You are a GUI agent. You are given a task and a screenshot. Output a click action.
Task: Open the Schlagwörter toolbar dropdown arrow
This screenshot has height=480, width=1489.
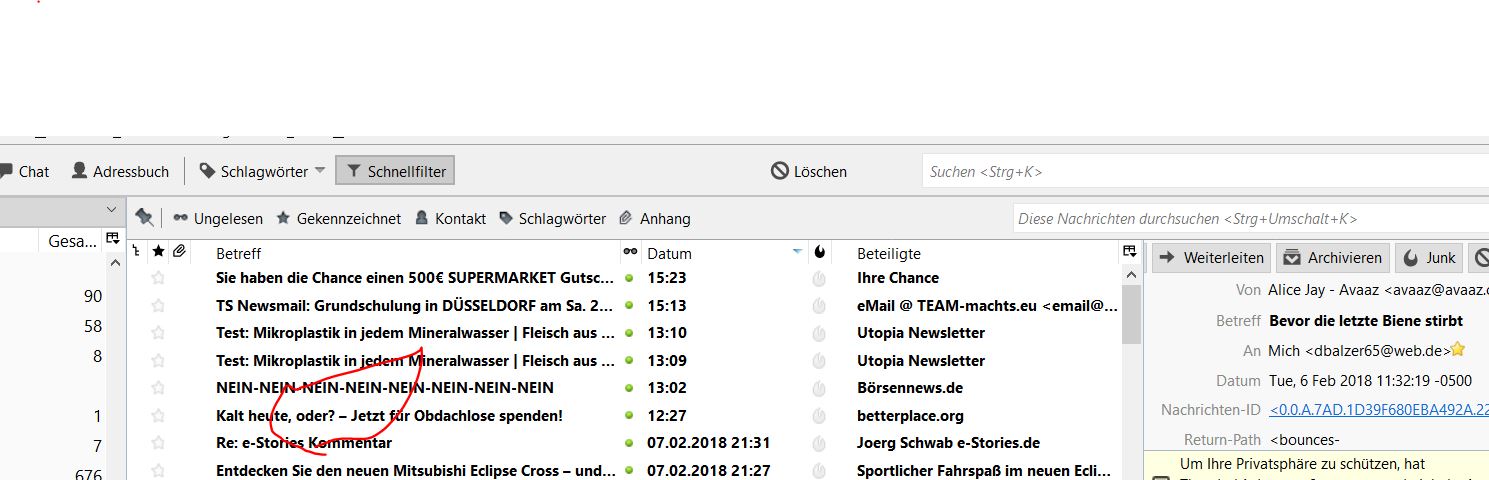coord(320,170)
